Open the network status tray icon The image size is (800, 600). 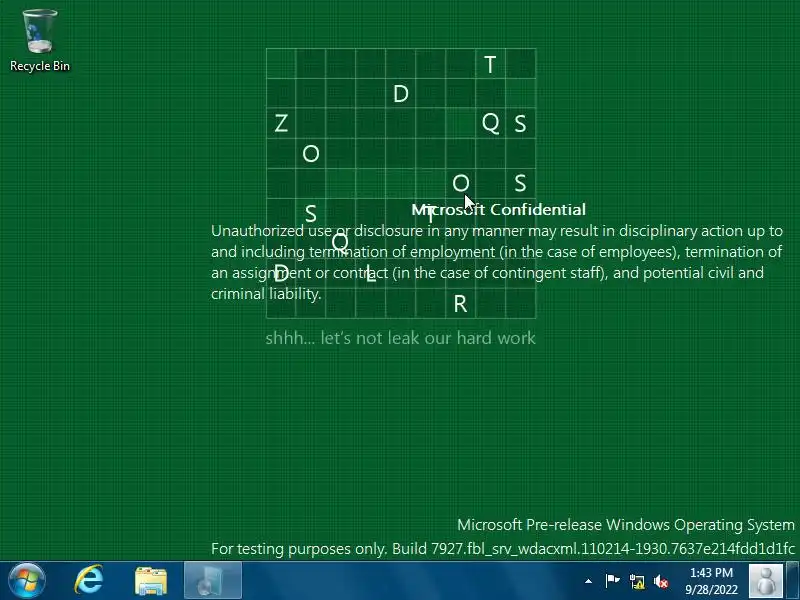click(637, 581)
